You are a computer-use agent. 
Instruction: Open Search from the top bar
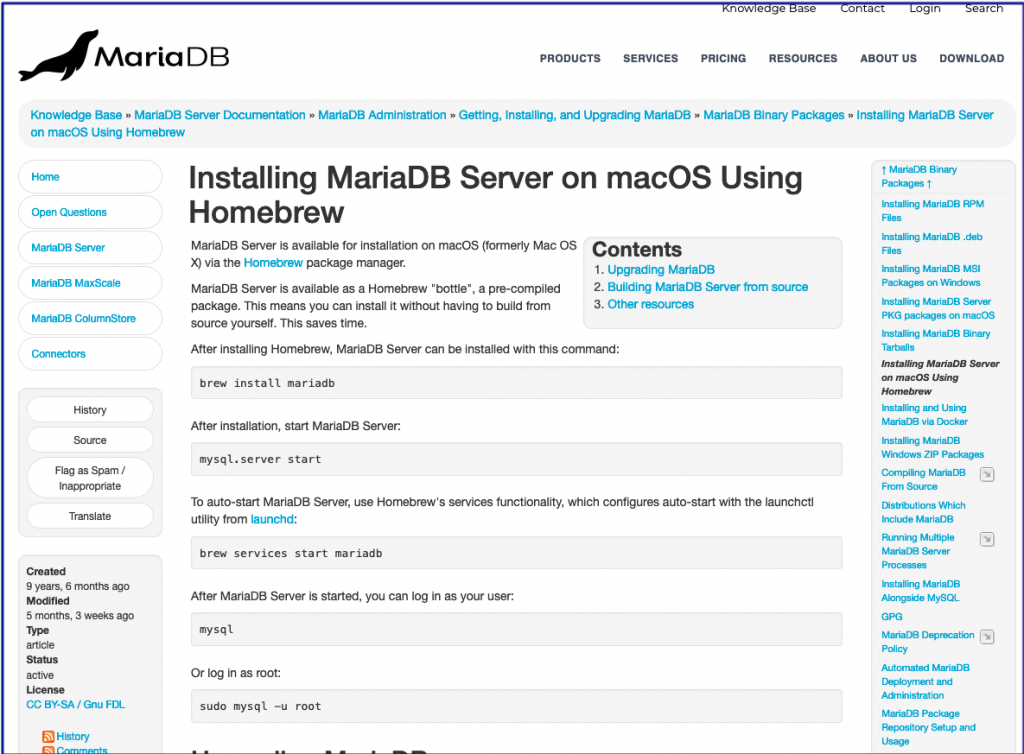pyautogui.click(x=984, y=8)
